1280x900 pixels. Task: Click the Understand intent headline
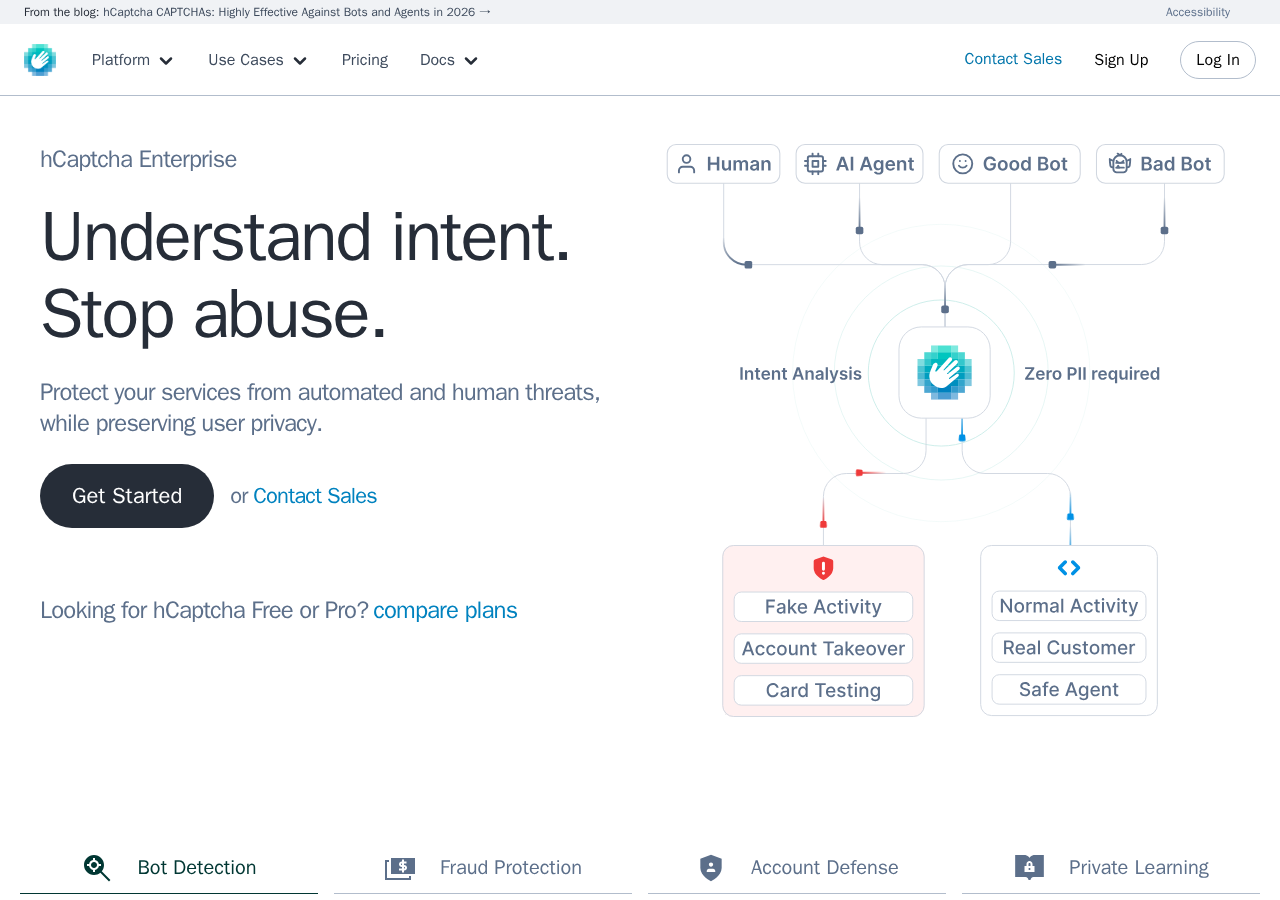coord(305,236)
